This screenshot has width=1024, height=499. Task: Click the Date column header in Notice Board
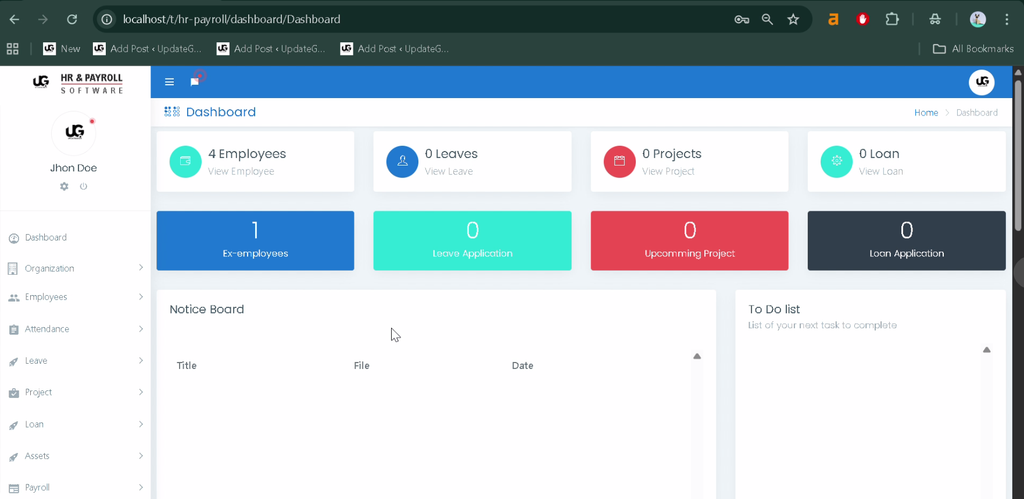pyautogui.click(x=522, y=366)
